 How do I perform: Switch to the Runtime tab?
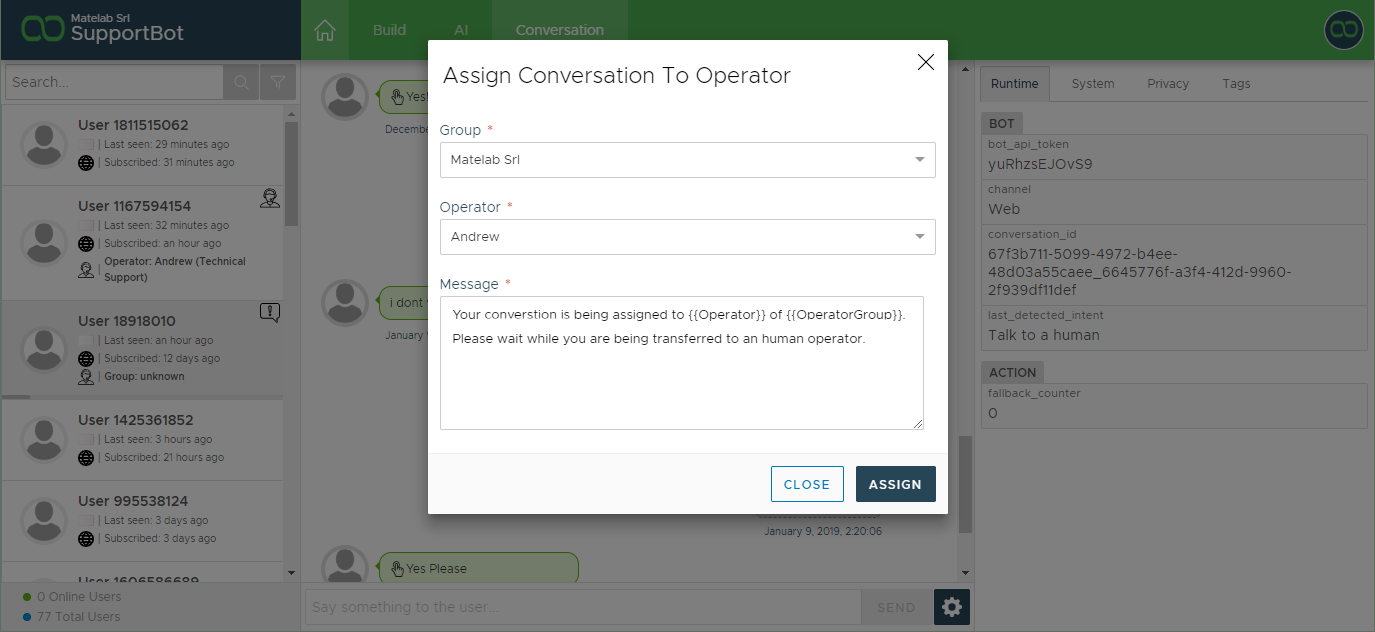tap(1015, 84)
